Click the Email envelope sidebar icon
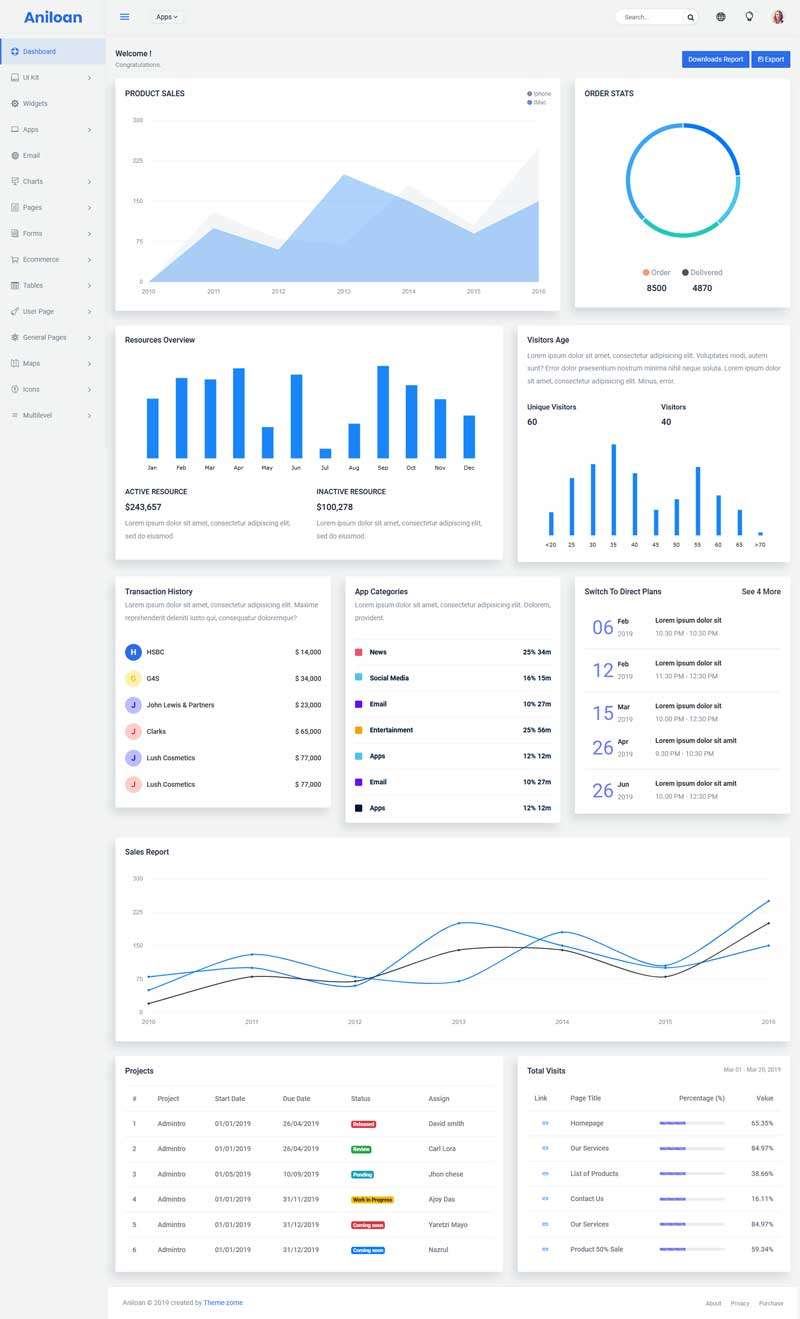Viewport: 800px width, 1319px height. tap(15, 155)
